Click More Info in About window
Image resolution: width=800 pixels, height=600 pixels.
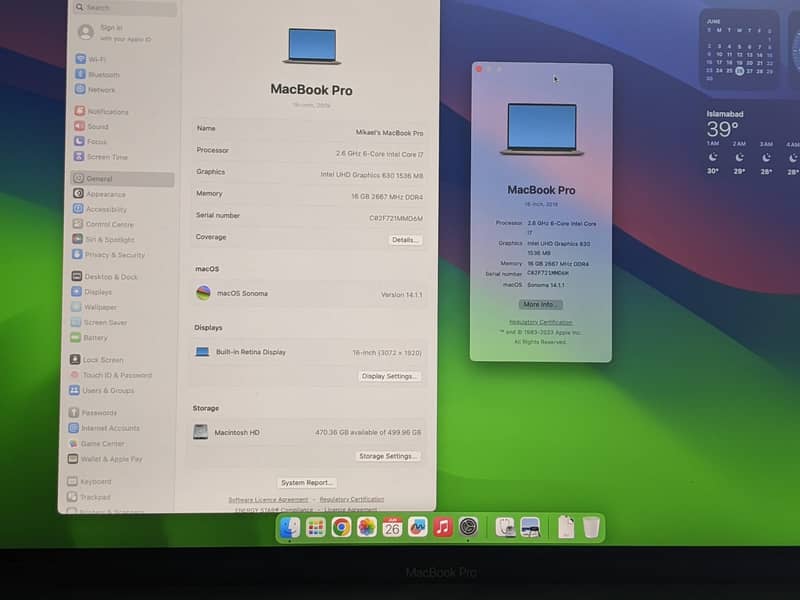tap(541, 304)
